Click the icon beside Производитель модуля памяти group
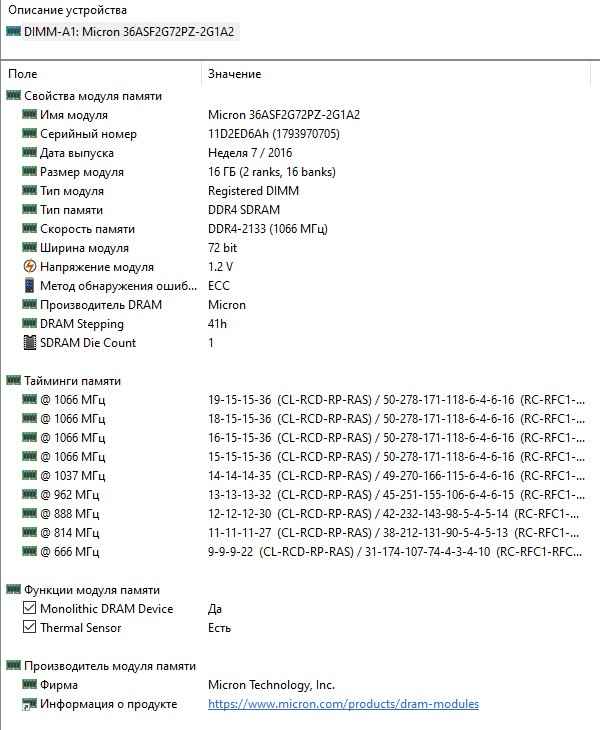 pos(13,665)
